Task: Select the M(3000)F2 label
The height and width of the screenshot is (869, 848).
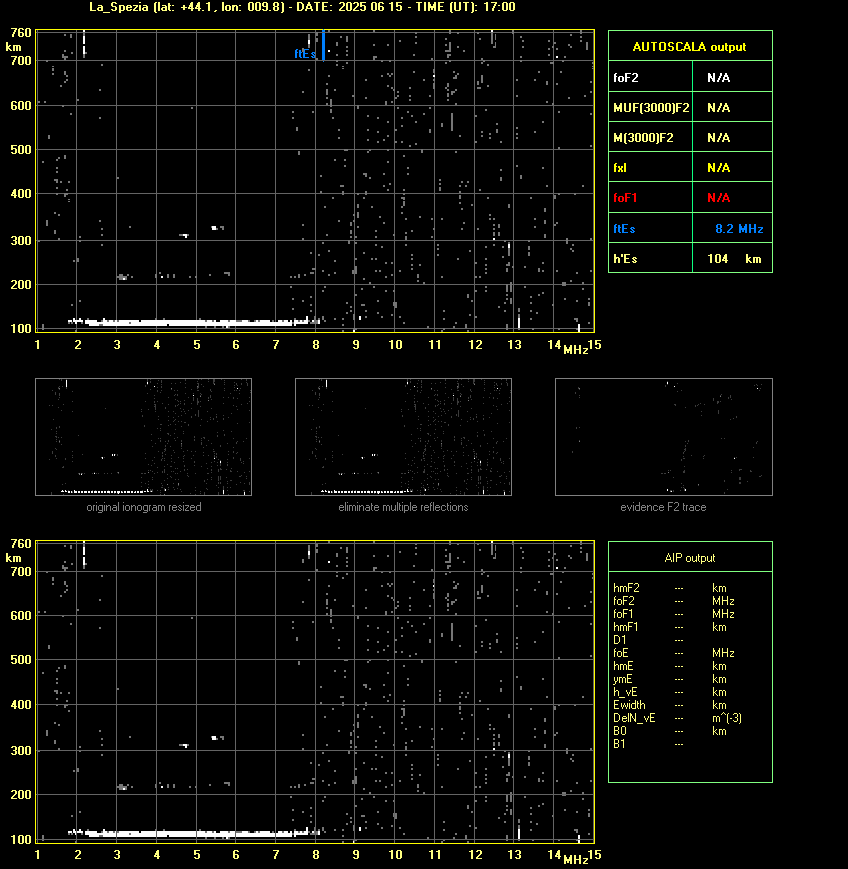Action: (x=643, y=137)
